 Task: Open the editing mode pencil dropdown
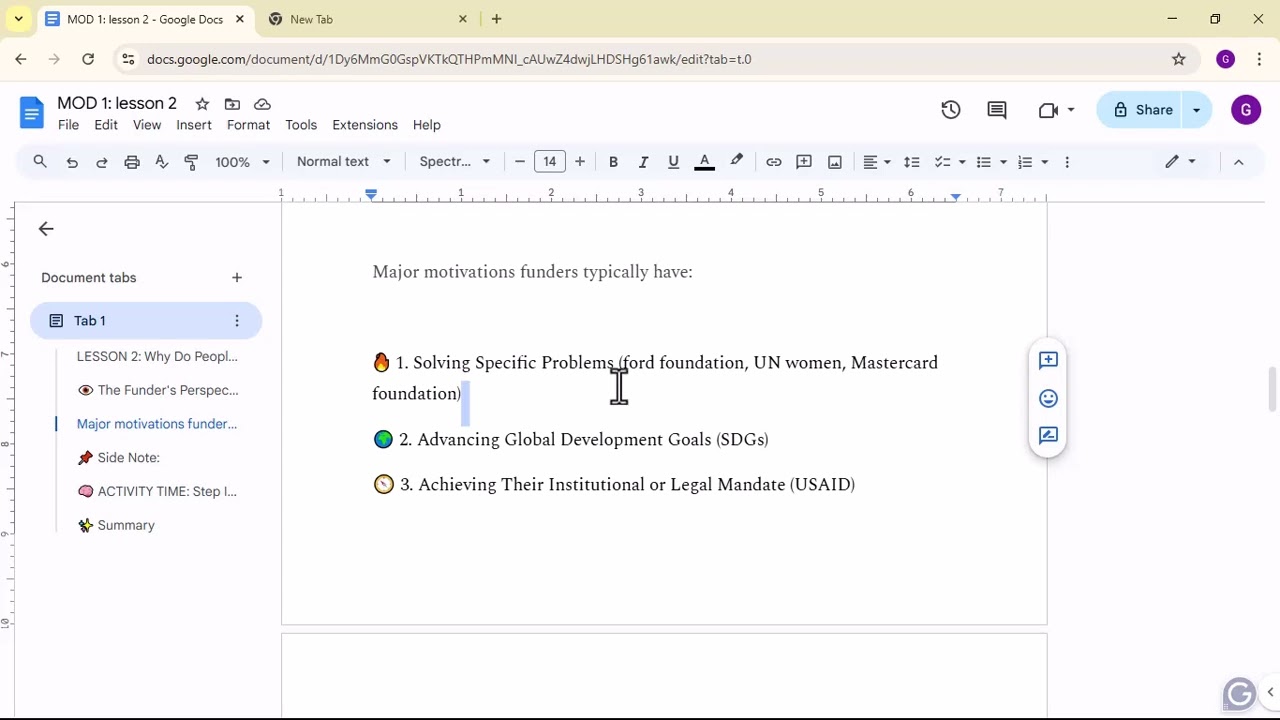(x=1181, y=162)
